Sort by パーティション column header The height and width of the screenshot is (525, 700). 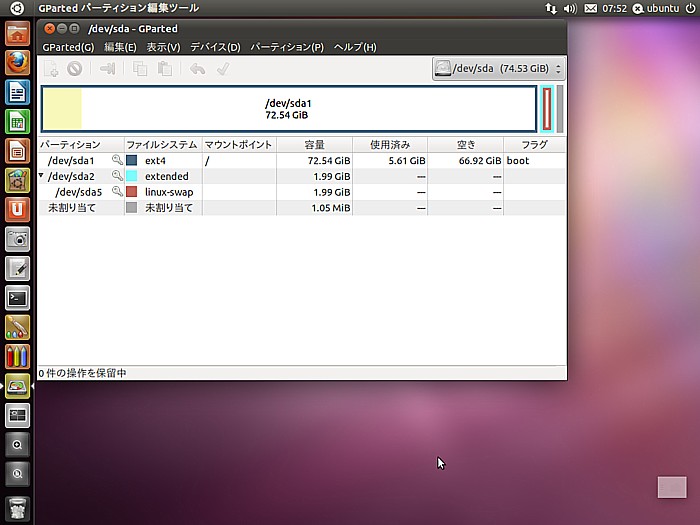81,145
